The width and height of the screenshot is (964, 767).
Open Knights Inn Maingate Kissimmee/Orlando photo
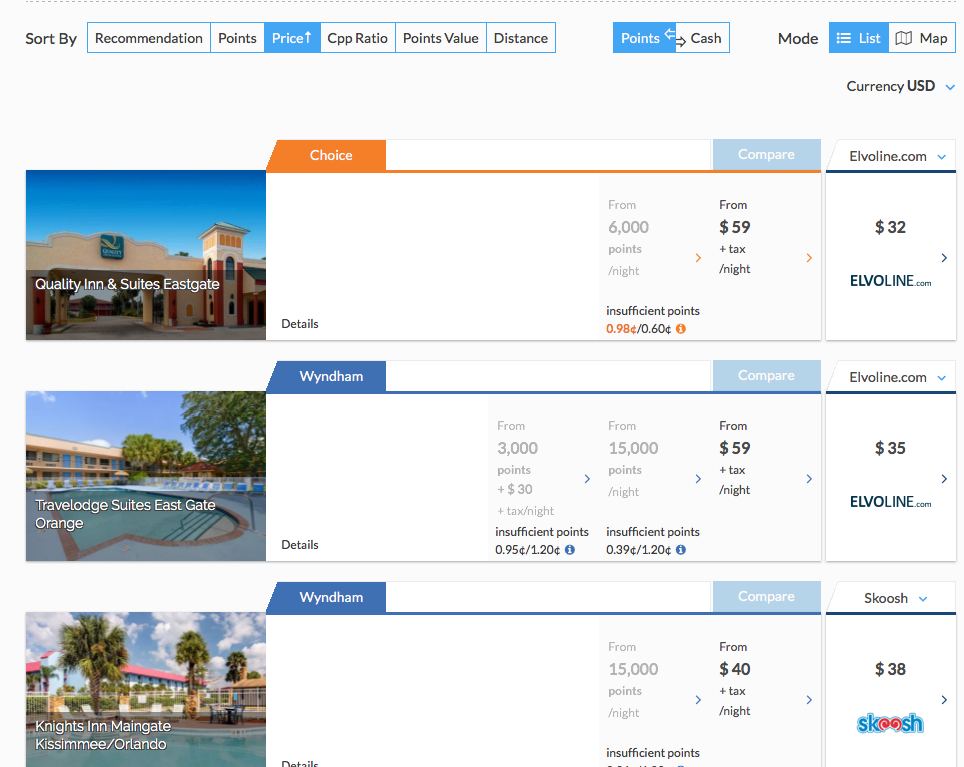point(146,690)
